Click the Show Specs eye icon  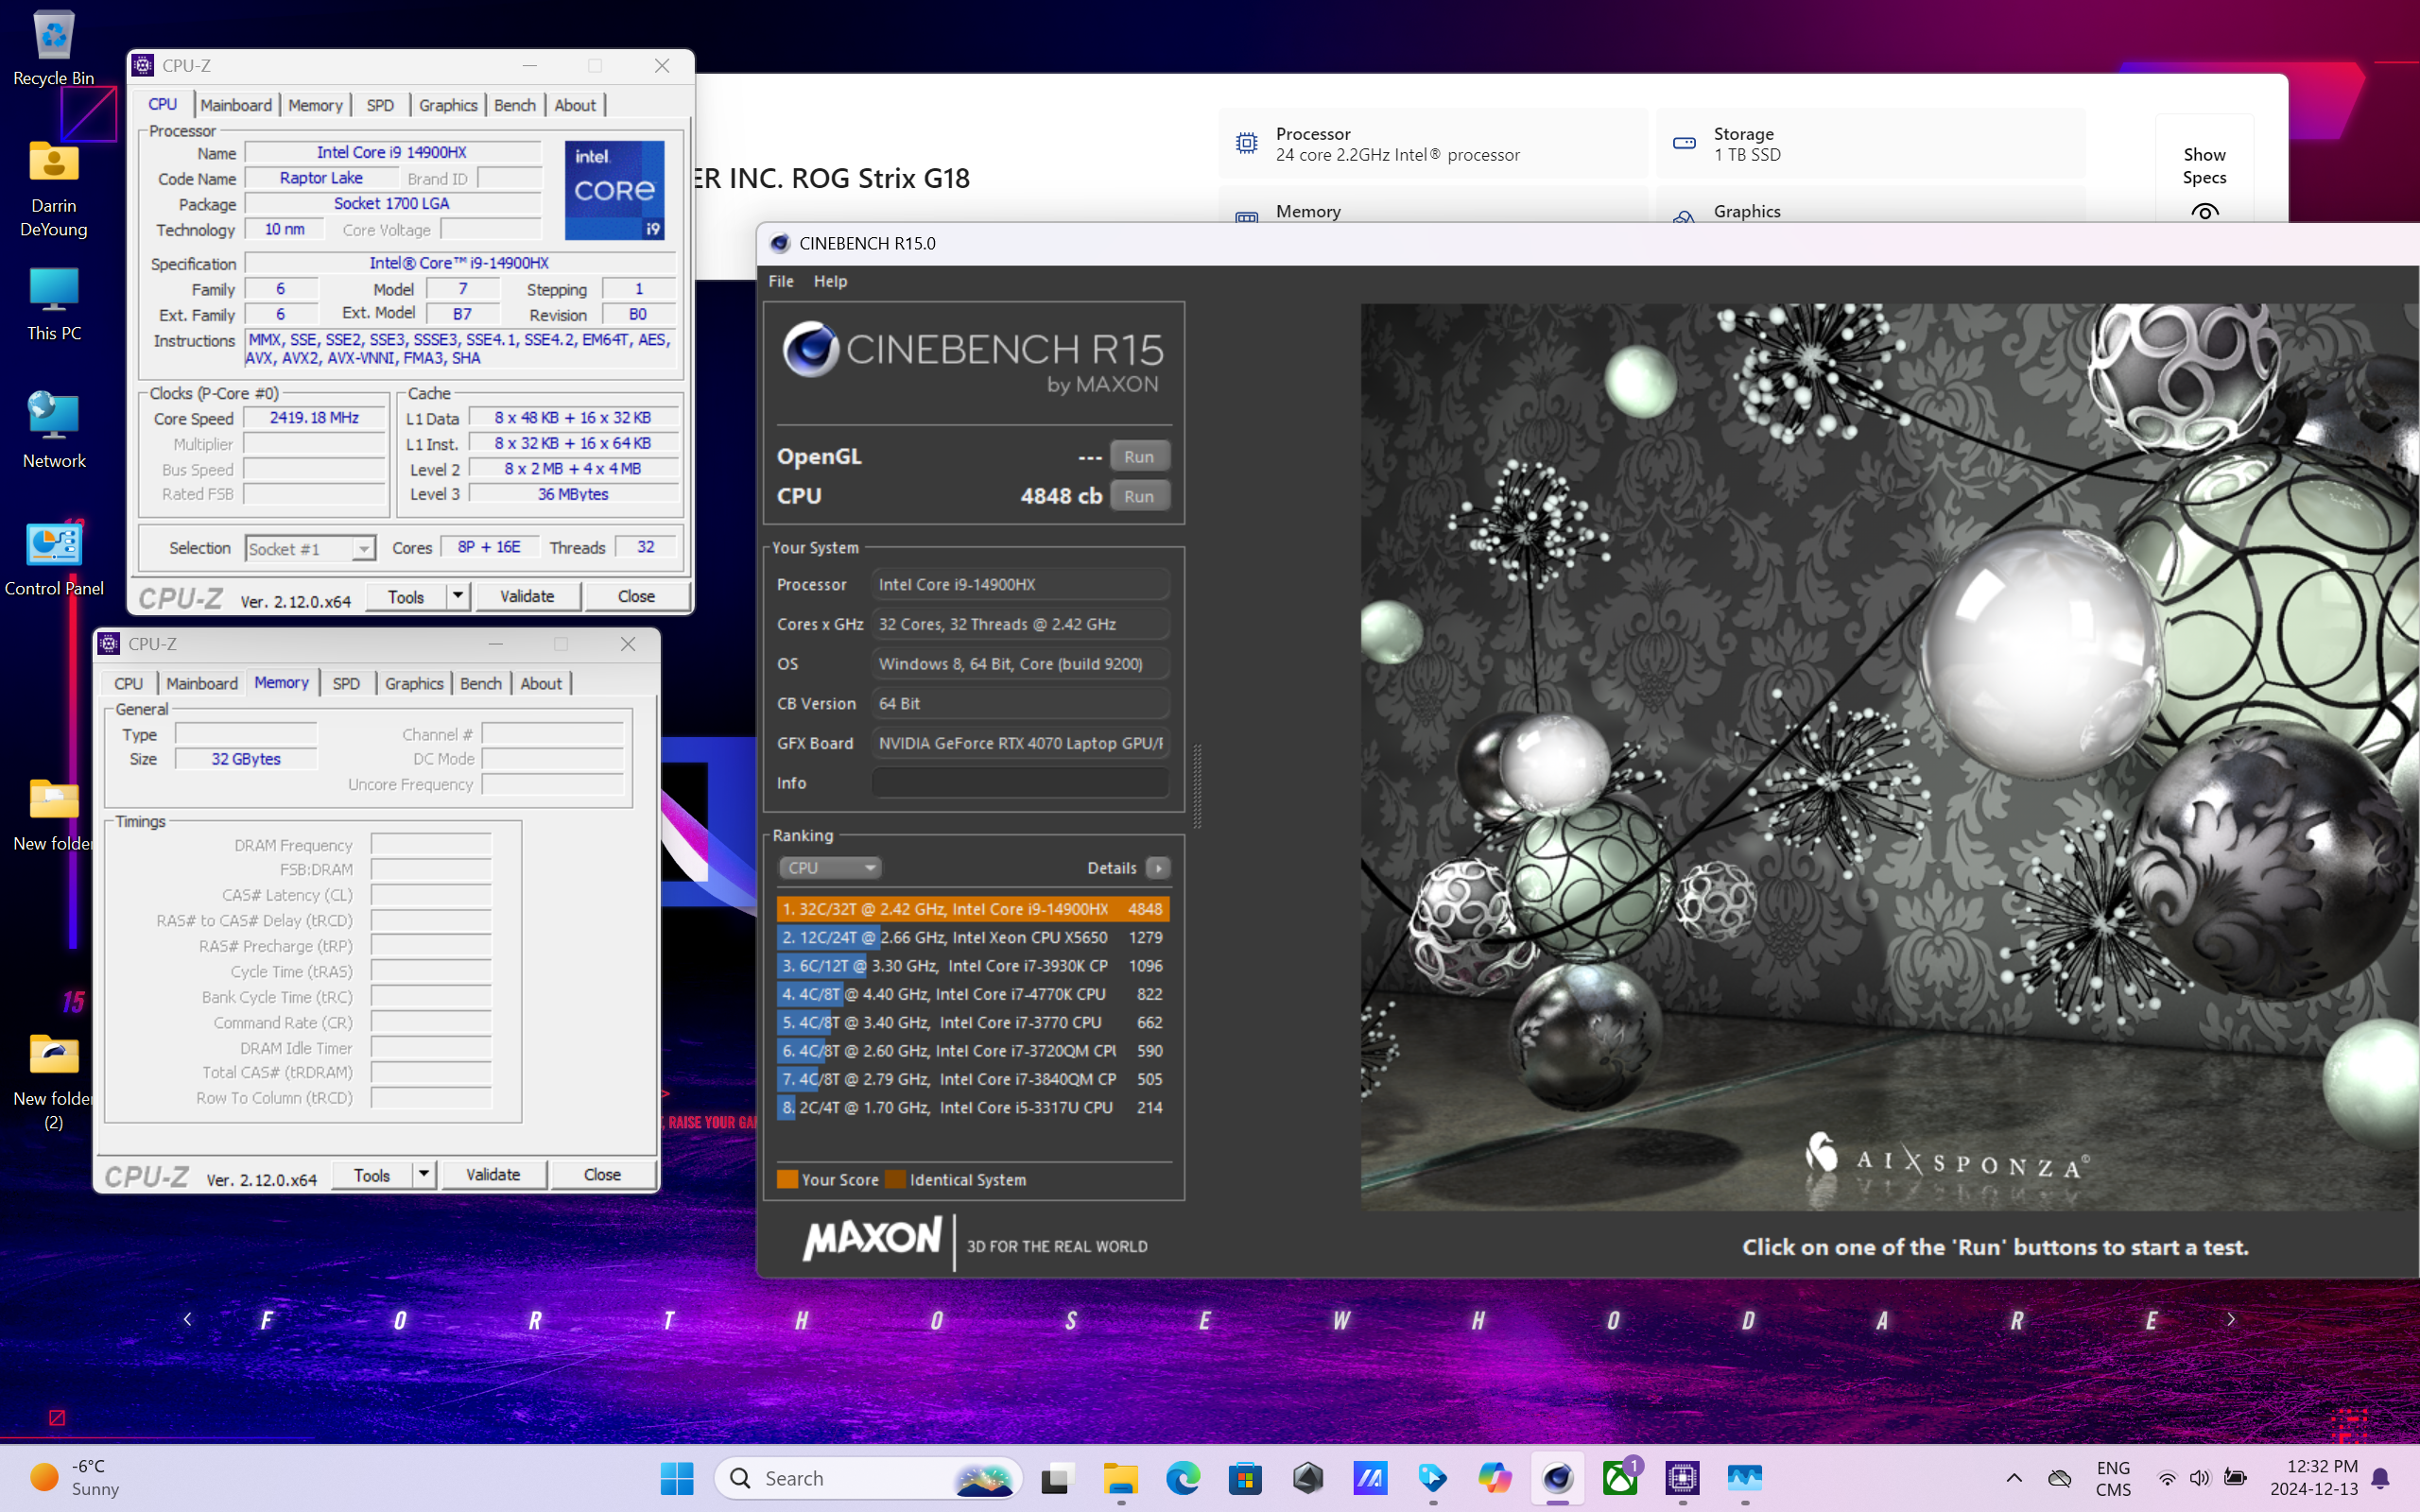point(2204,211)
